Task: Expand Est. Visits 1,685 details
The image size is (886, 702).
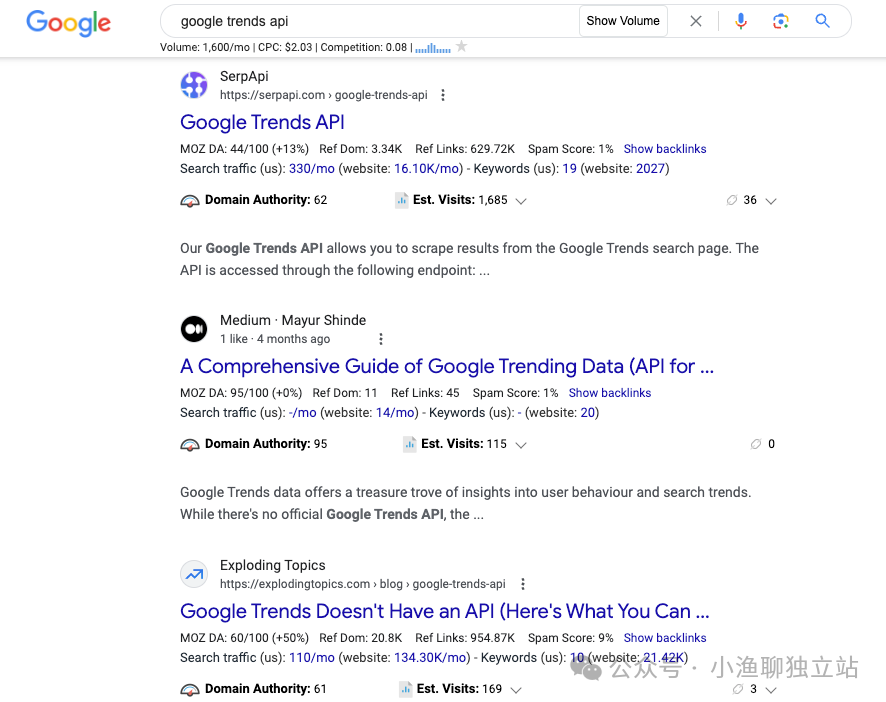Action: click(521, 201)
